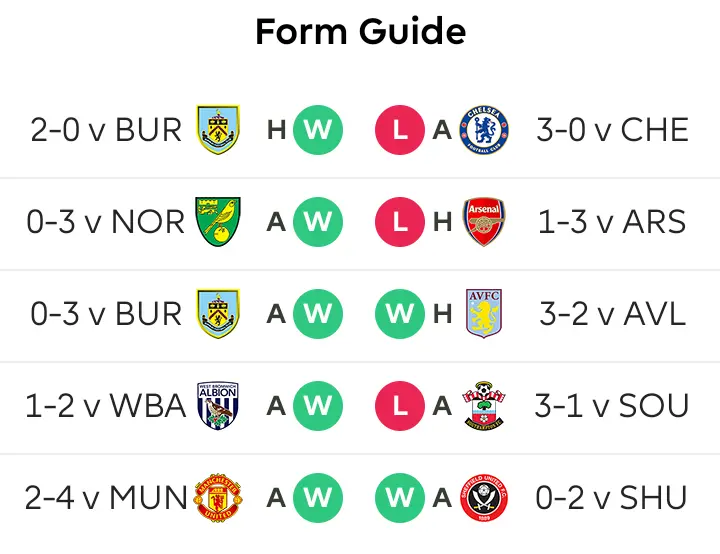Open the West Bromwich Albion crest
The width and height of the screenshot is (720, 554).
219,406
